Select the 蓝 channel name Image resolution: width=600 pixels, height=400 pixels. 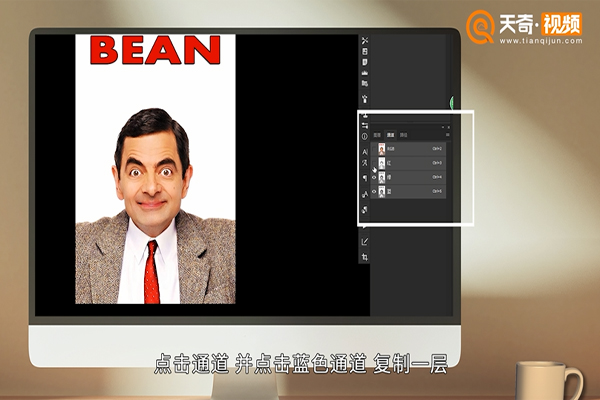[389, 191]
